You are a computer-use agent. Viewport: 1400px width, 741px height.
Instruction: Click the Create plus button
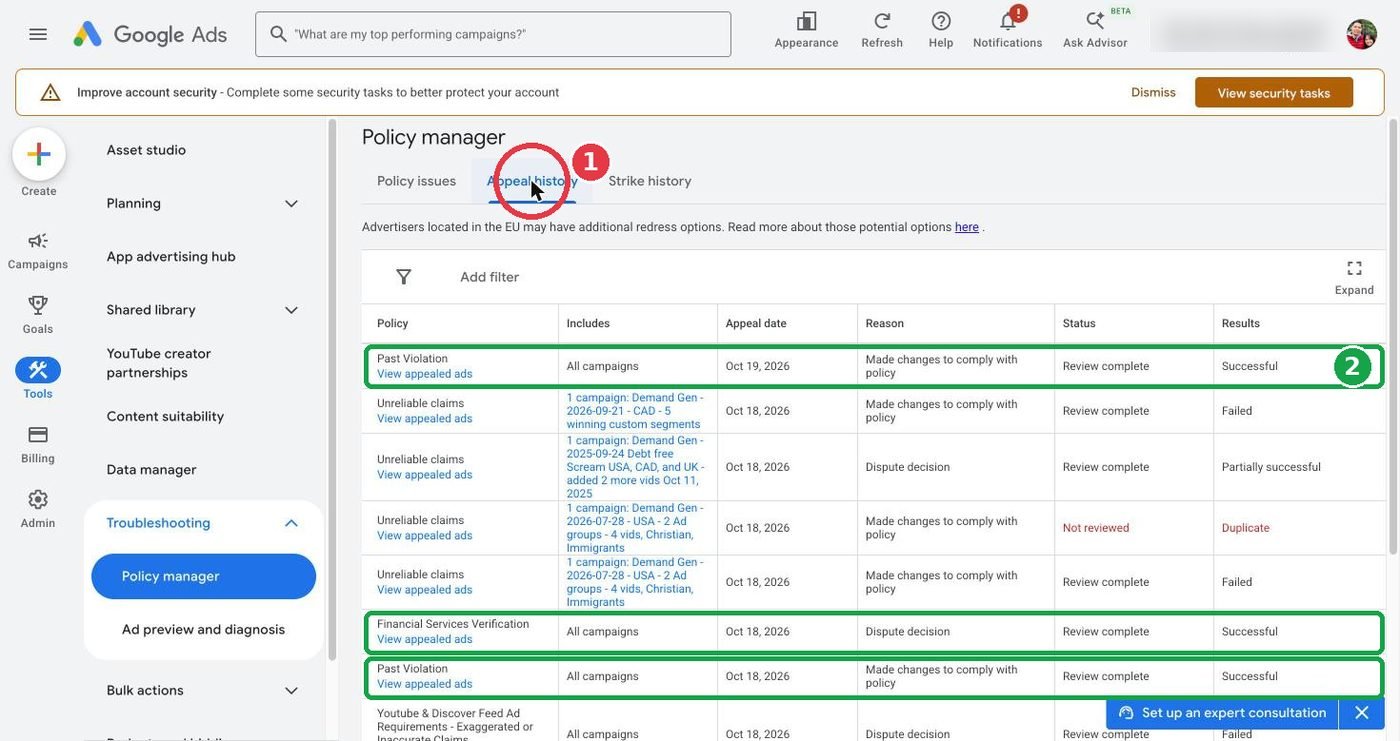click(39, 154)
